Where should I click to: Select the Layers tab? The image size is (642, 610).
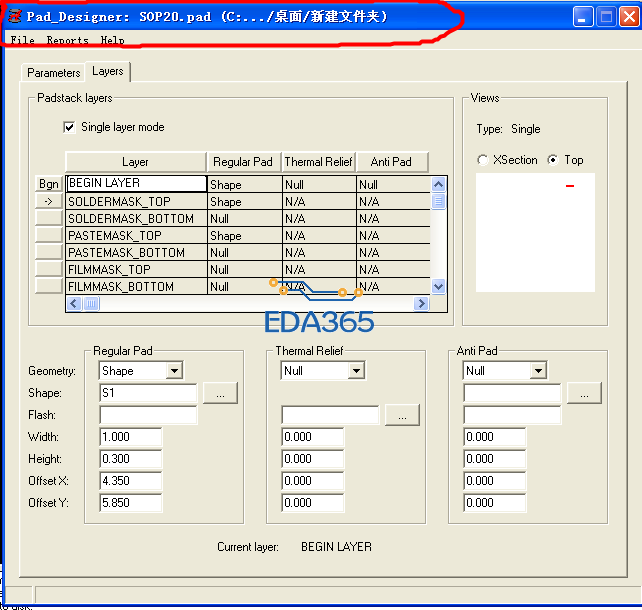click(108, 71)
